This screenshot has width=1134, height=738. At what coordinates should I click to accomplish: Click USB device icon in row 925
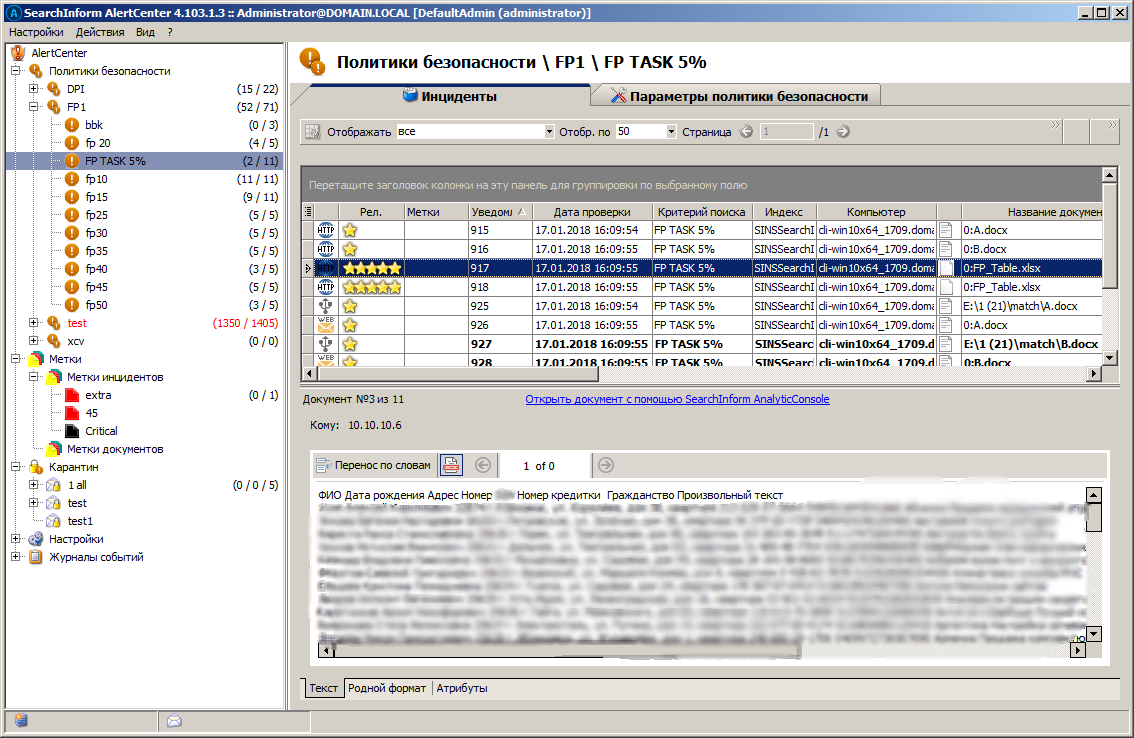coord(326,306)
